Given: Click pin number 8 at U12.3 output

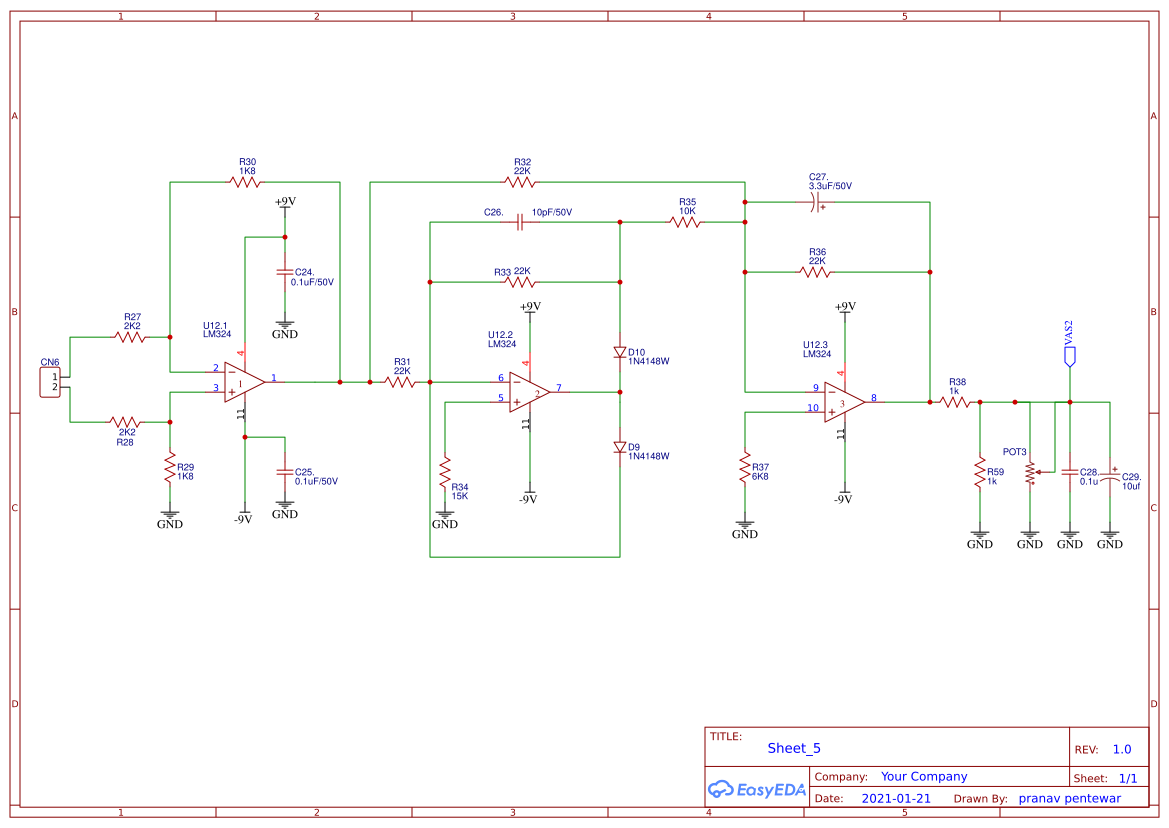Looking at the screenshot, I should pos(874,398).
